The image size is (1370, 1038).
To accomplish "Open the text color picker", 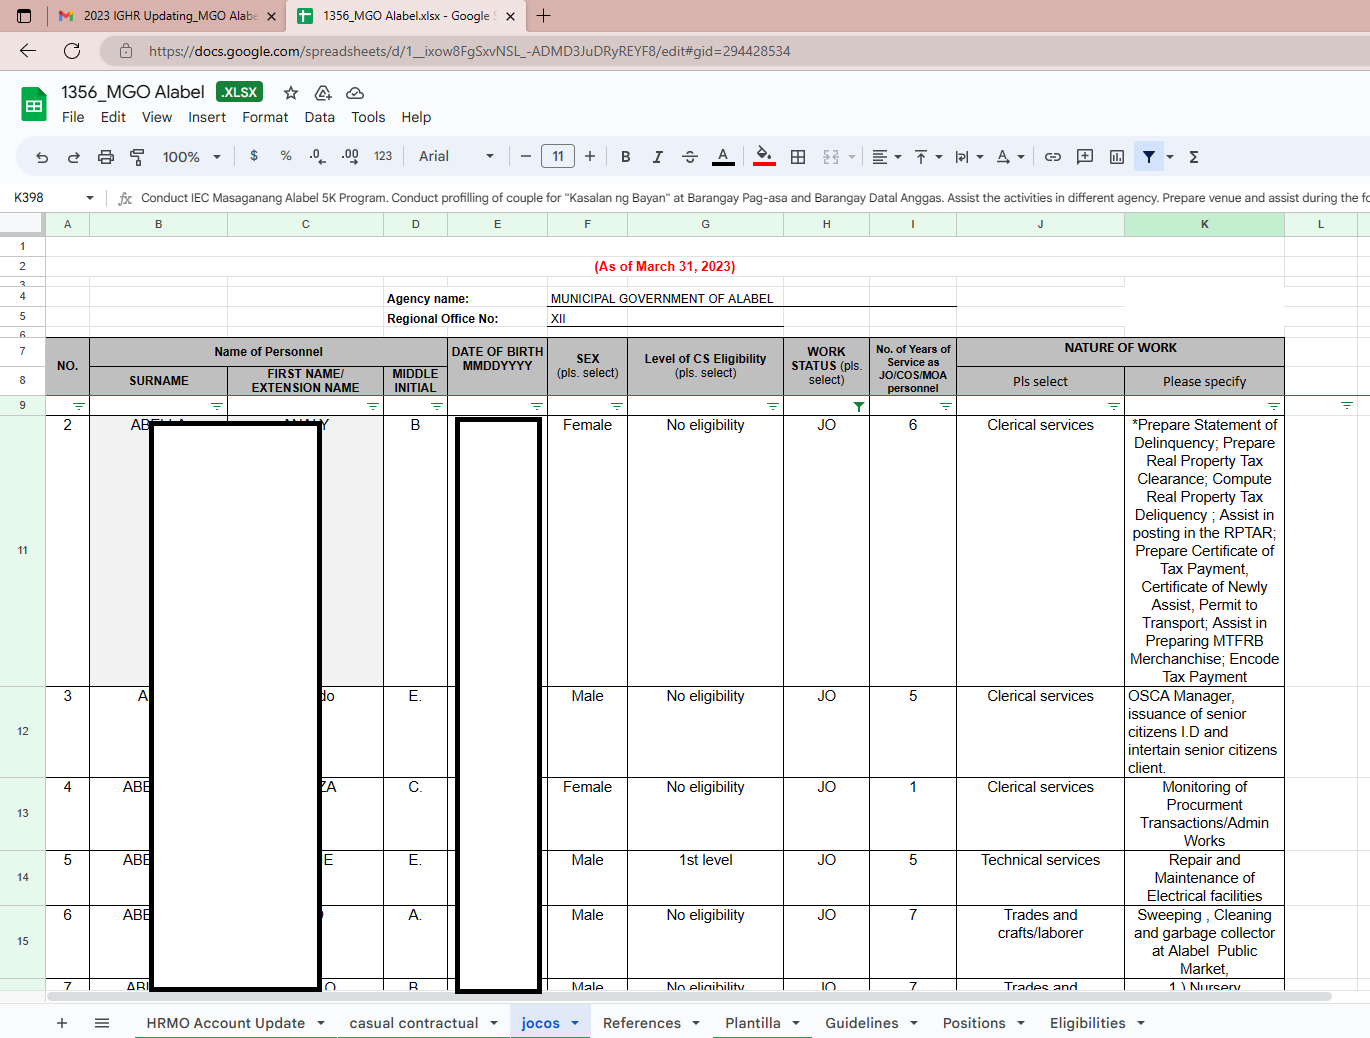I will (x=723, y=157).
